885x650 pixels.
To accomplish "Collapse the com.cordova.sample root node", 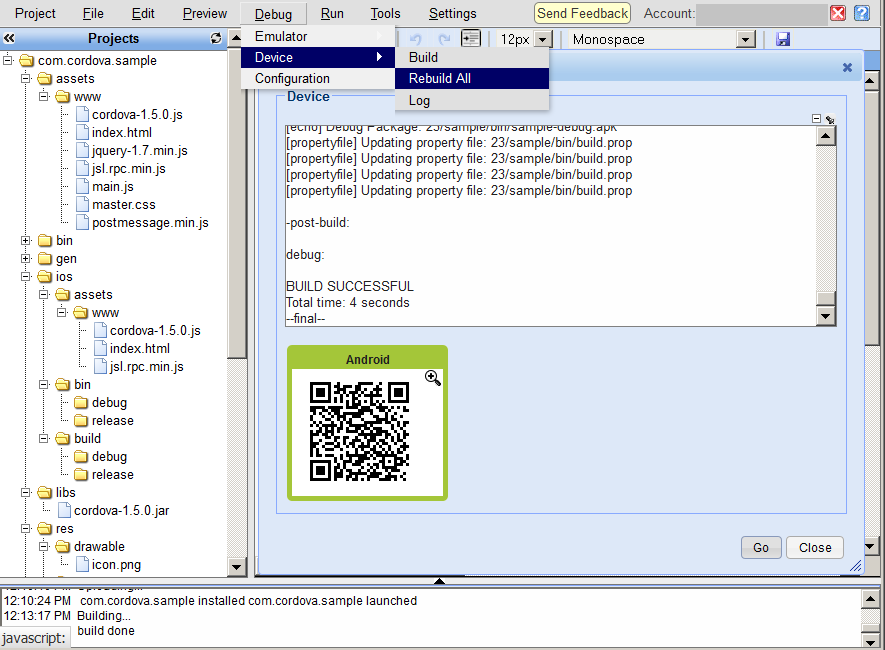I will 8,59.
